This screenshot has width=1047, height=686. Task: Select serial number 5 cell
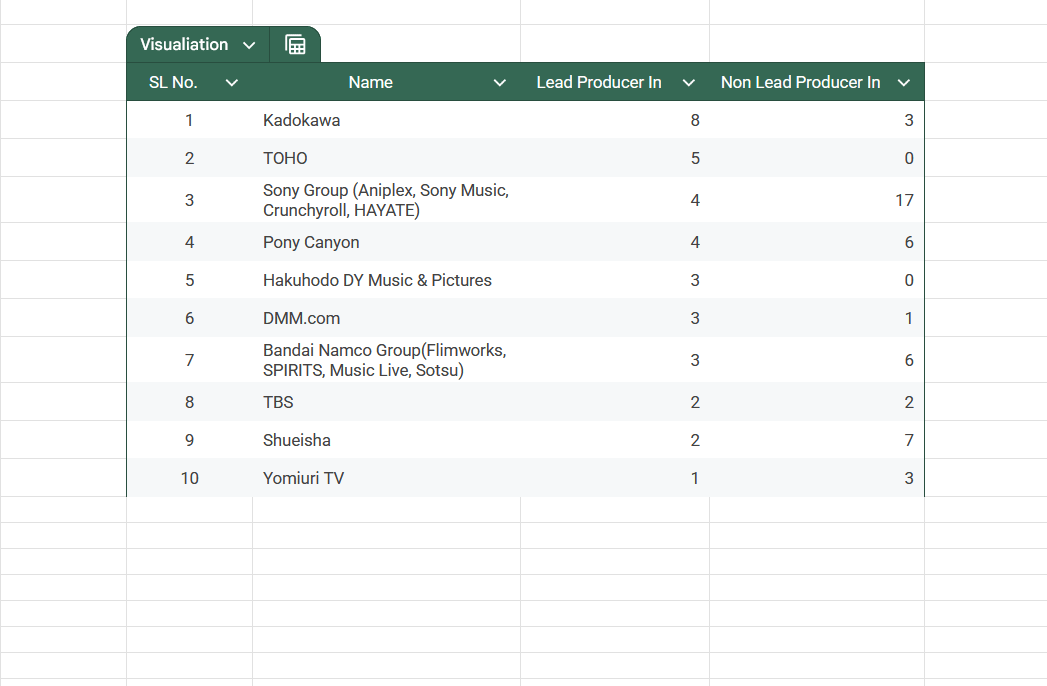pos(190,280)
